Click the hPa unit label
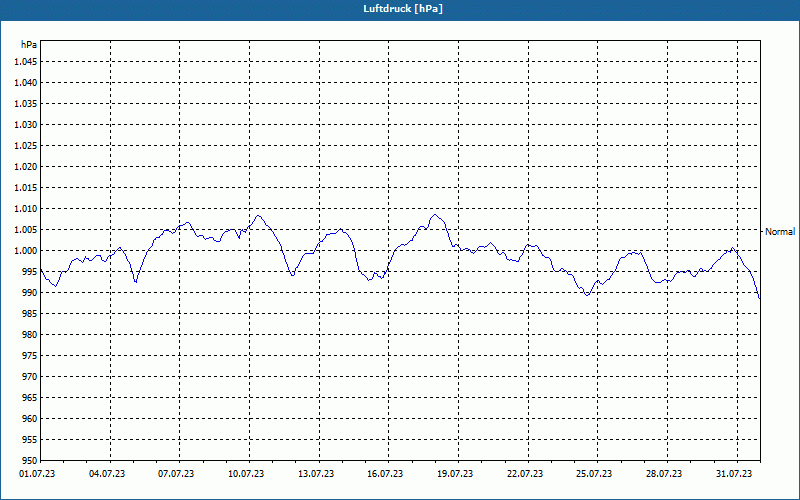 [x=29, y=45]
